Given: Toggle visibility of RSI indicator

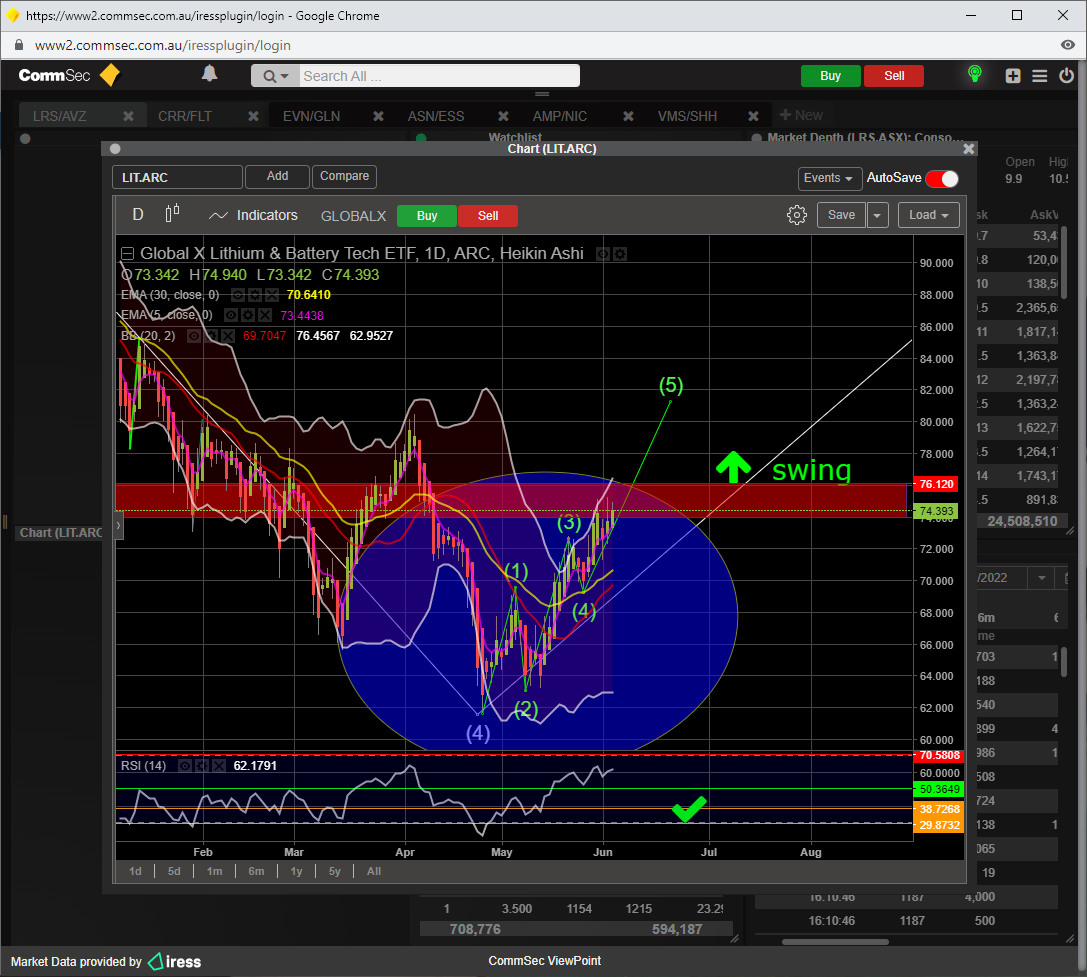Looking at the screenshot, I should [x=185, y=766].
